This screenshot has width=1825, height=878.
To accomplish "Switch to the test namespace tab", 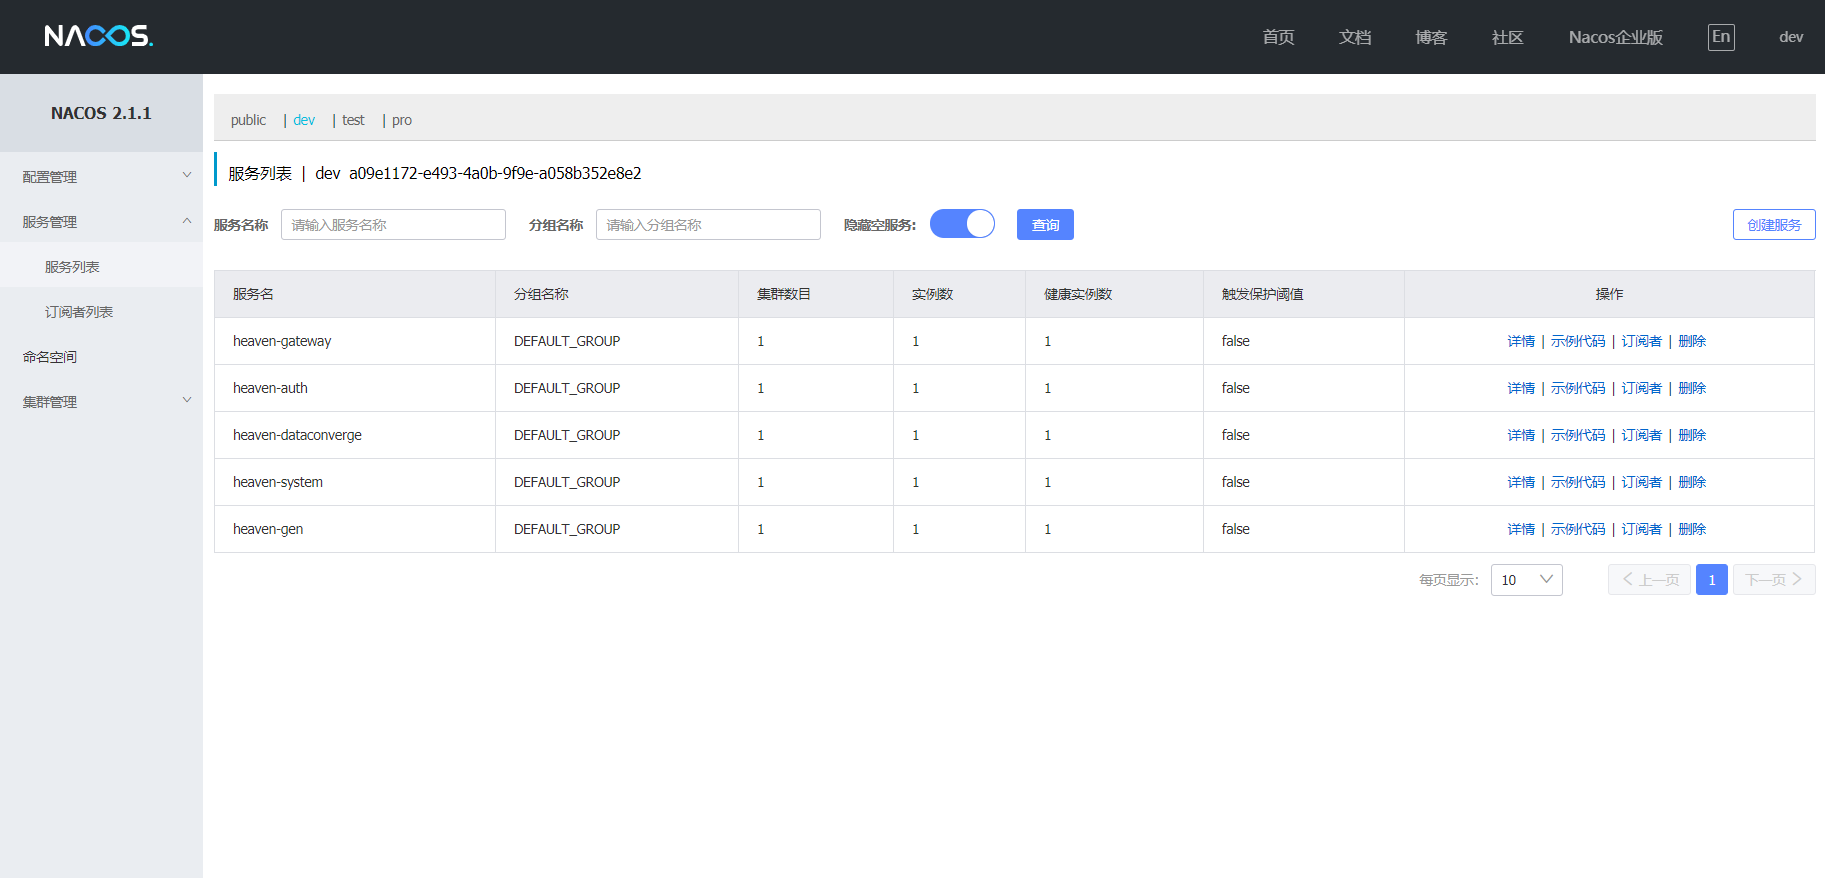I will point(353,120).
